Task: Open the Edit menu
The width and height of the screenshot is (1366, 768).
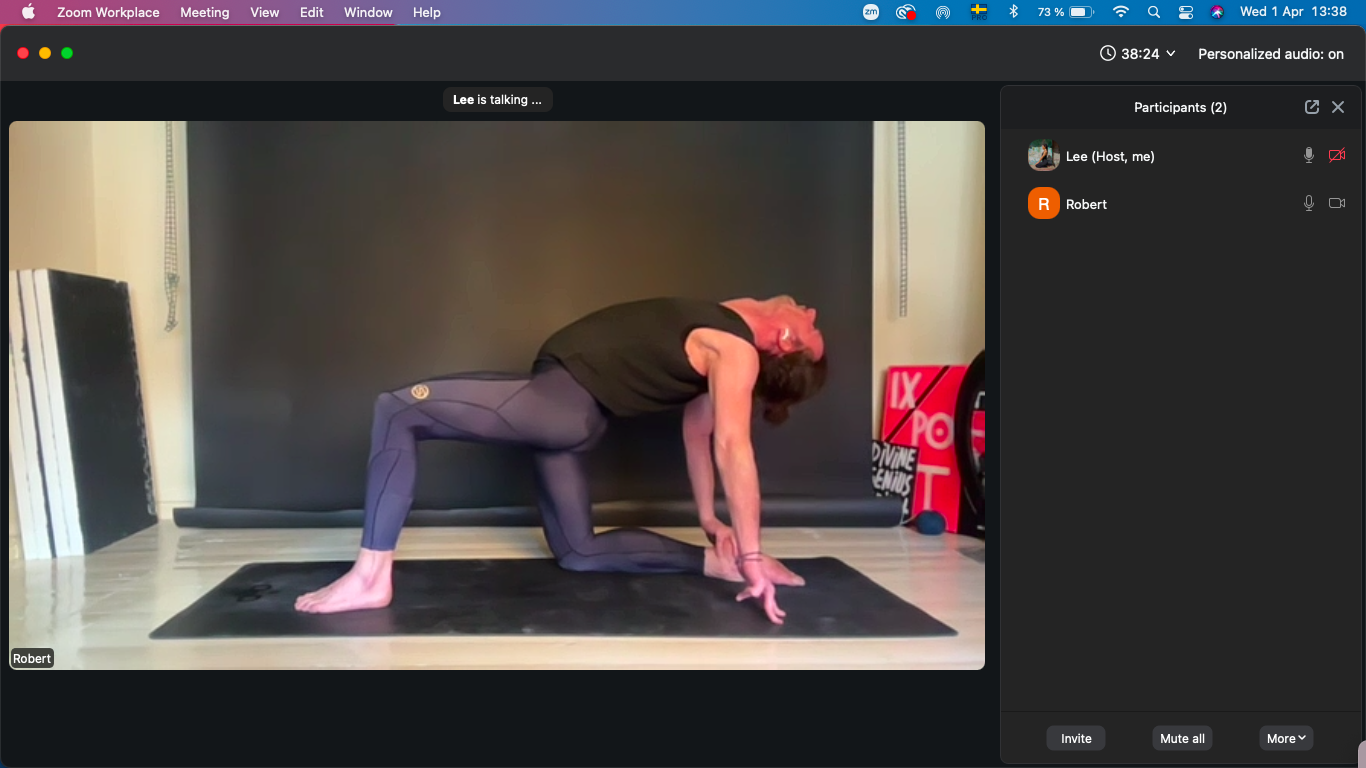Action: [312, 12]
